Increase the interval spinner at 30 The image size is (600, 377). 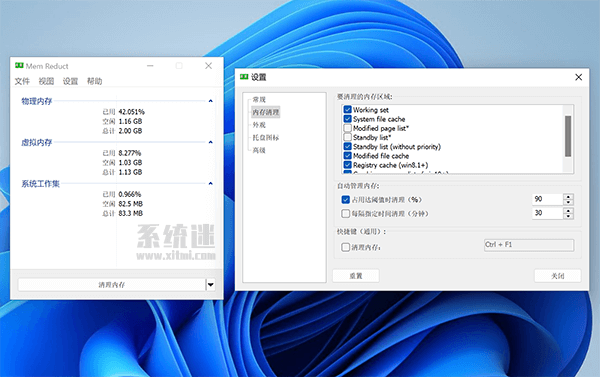click(x=568, y=210)
